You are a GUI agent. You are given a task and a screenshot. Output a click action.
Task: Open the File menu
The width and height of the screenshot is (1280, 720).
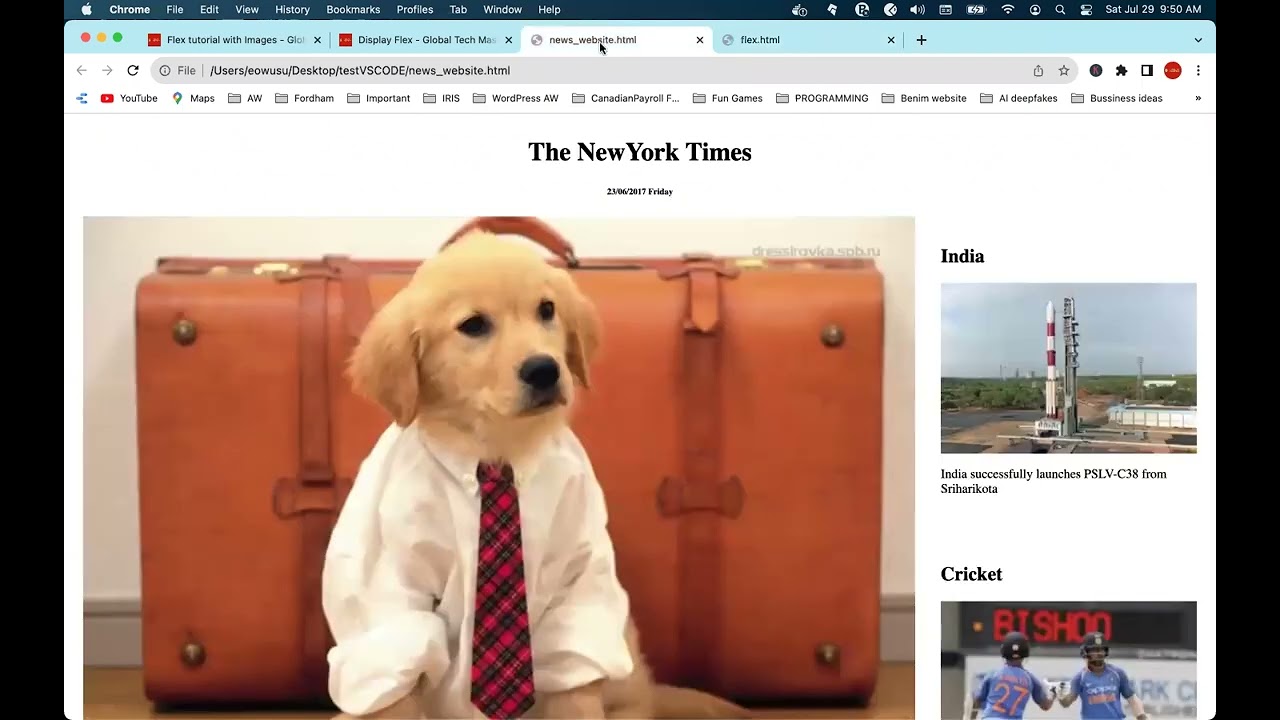click(x=175, y=10)
